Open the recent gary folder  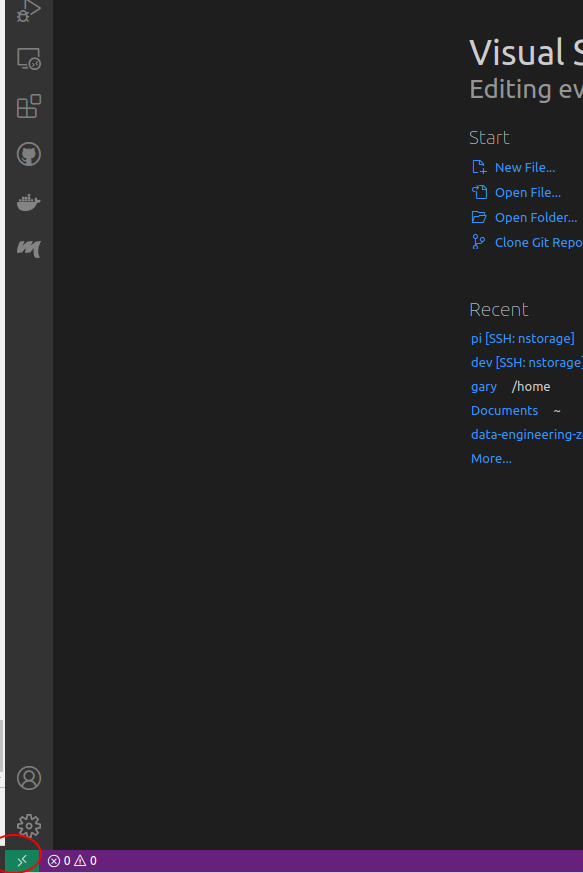(483, 386)
